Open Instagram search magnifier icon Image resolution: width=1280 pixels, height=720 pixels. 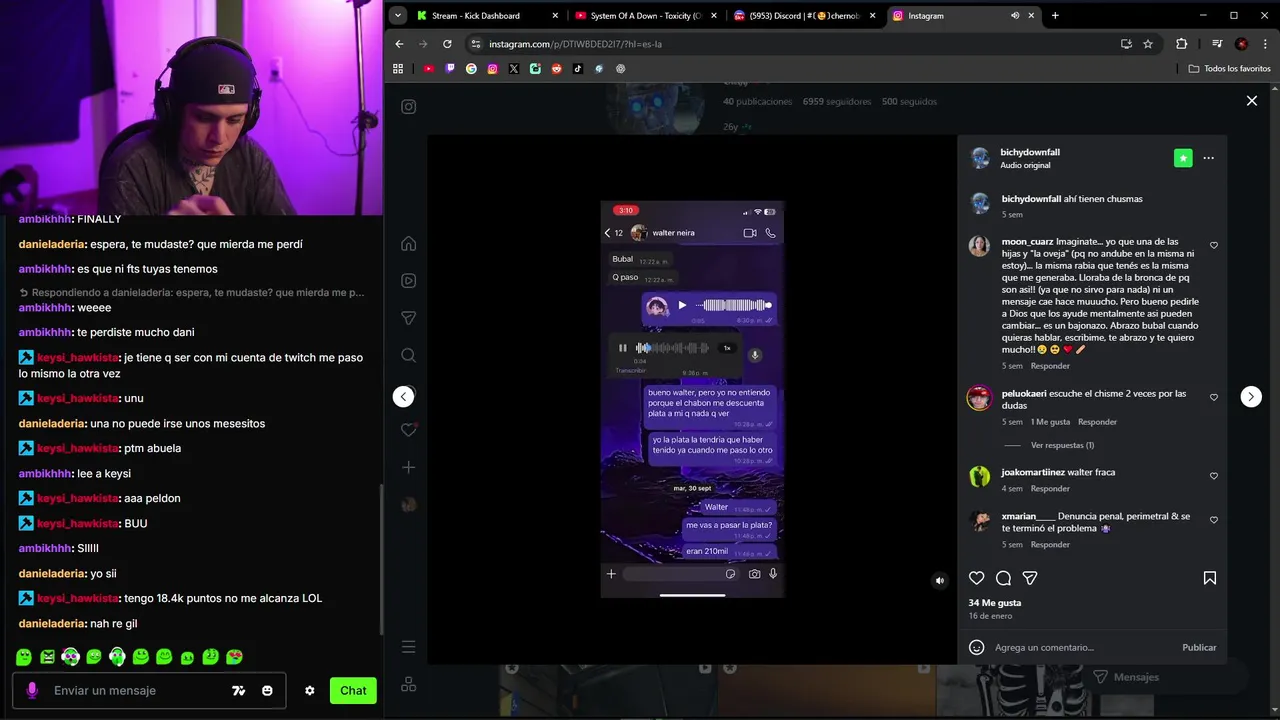point(408,355)
